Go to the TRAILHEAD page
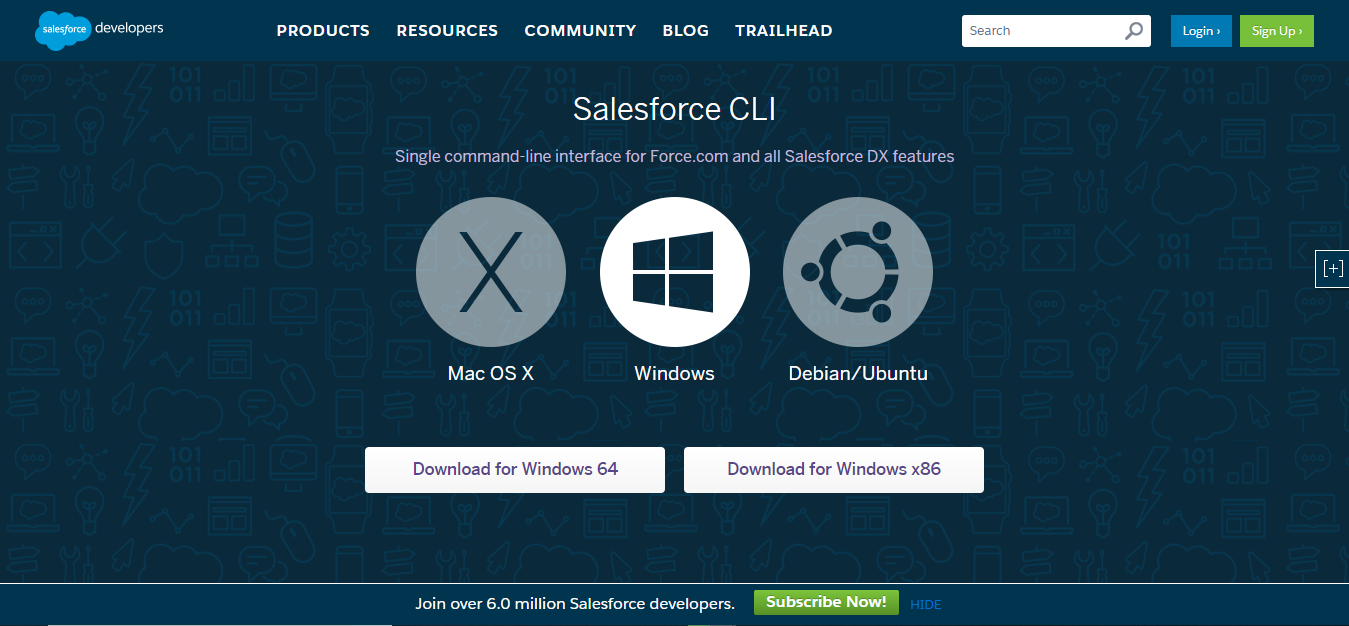The height and width of the screenshot is (626, 1349). pos(784,31)
